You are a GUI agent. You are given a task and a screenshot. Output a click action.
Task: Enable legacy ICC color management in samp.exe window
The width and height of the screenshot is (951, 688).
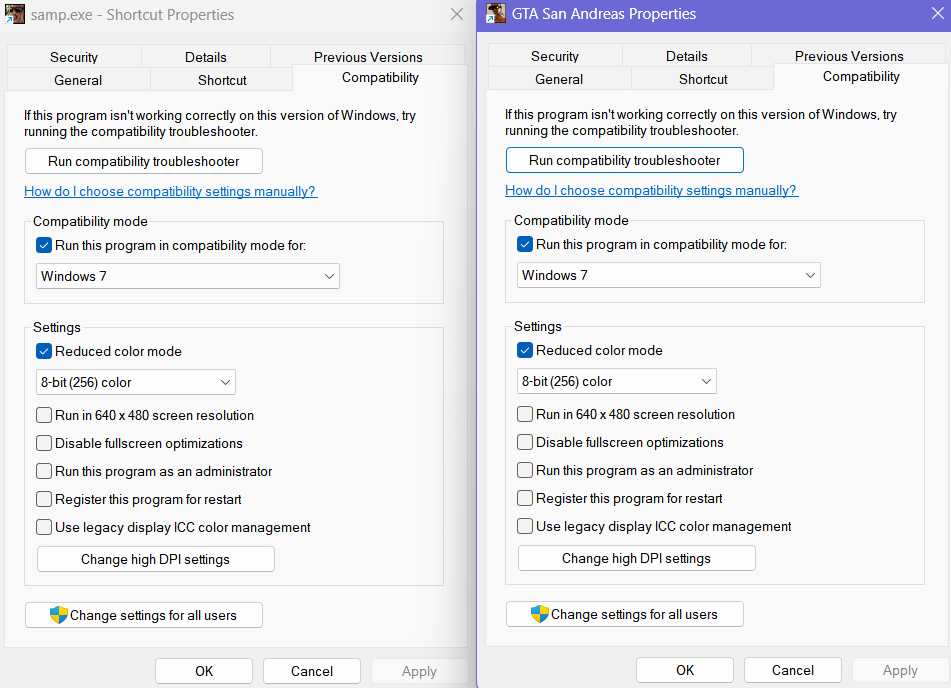[44, 527]
